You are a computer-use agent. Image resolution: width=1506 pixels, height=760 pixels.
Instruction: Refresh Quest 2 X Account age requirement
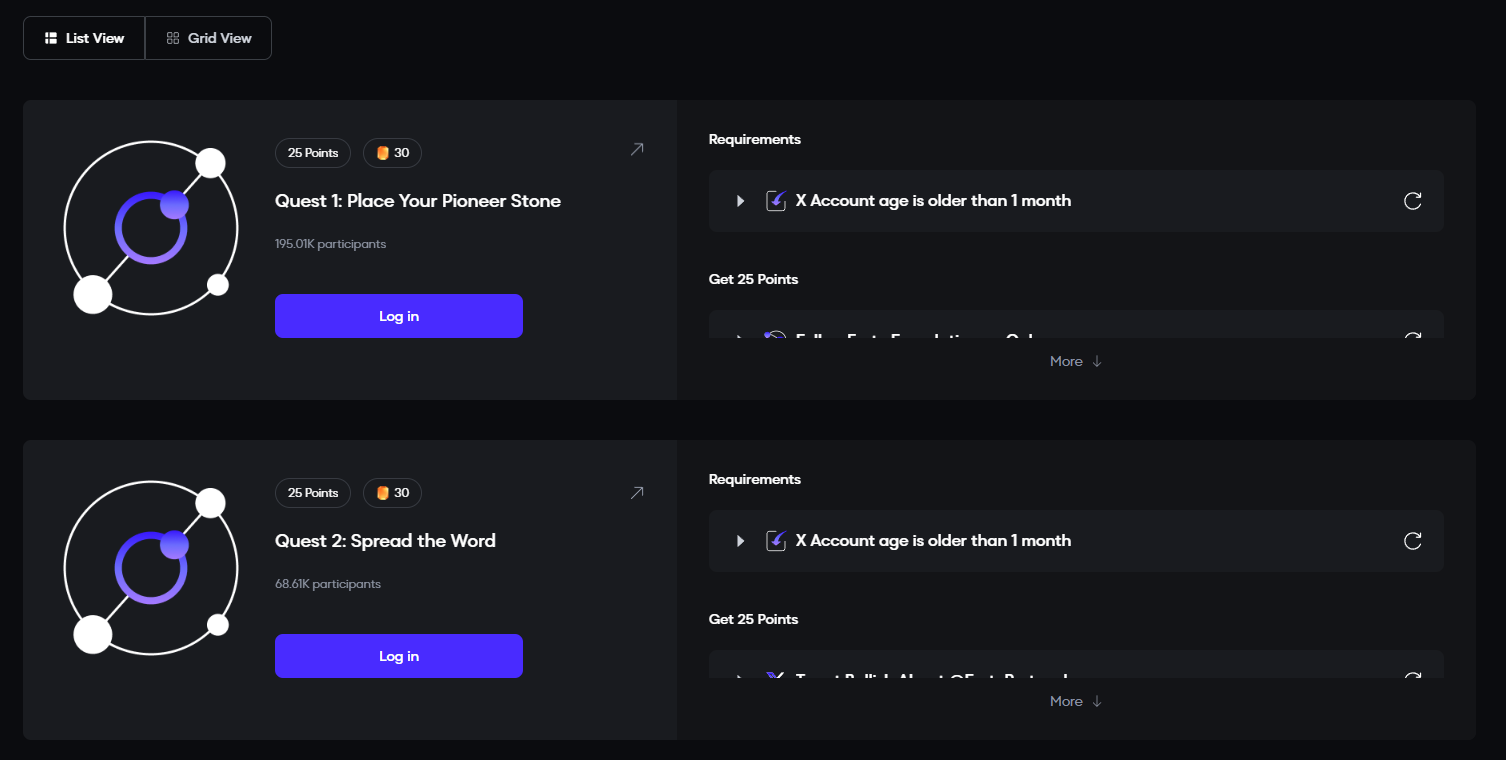click(x=1413, y=541)
